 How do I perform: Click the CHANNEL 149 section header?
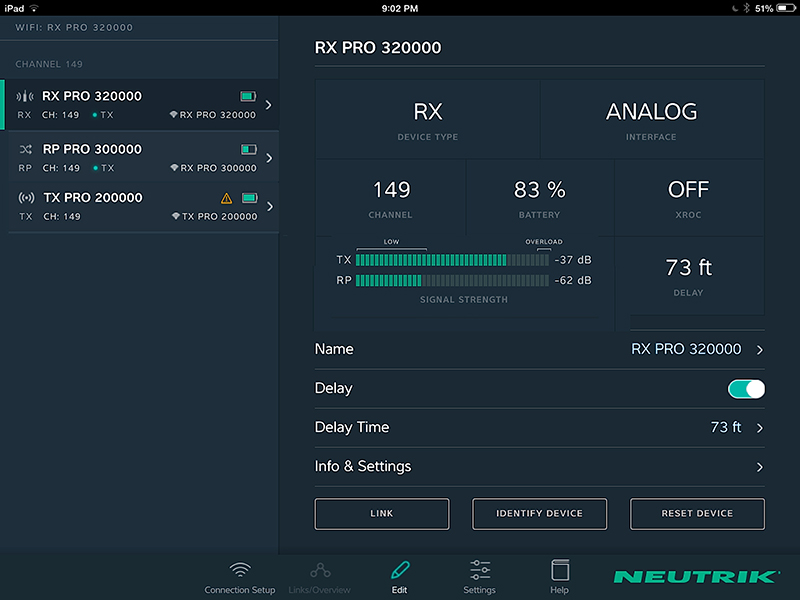click(x=49, y=64)
